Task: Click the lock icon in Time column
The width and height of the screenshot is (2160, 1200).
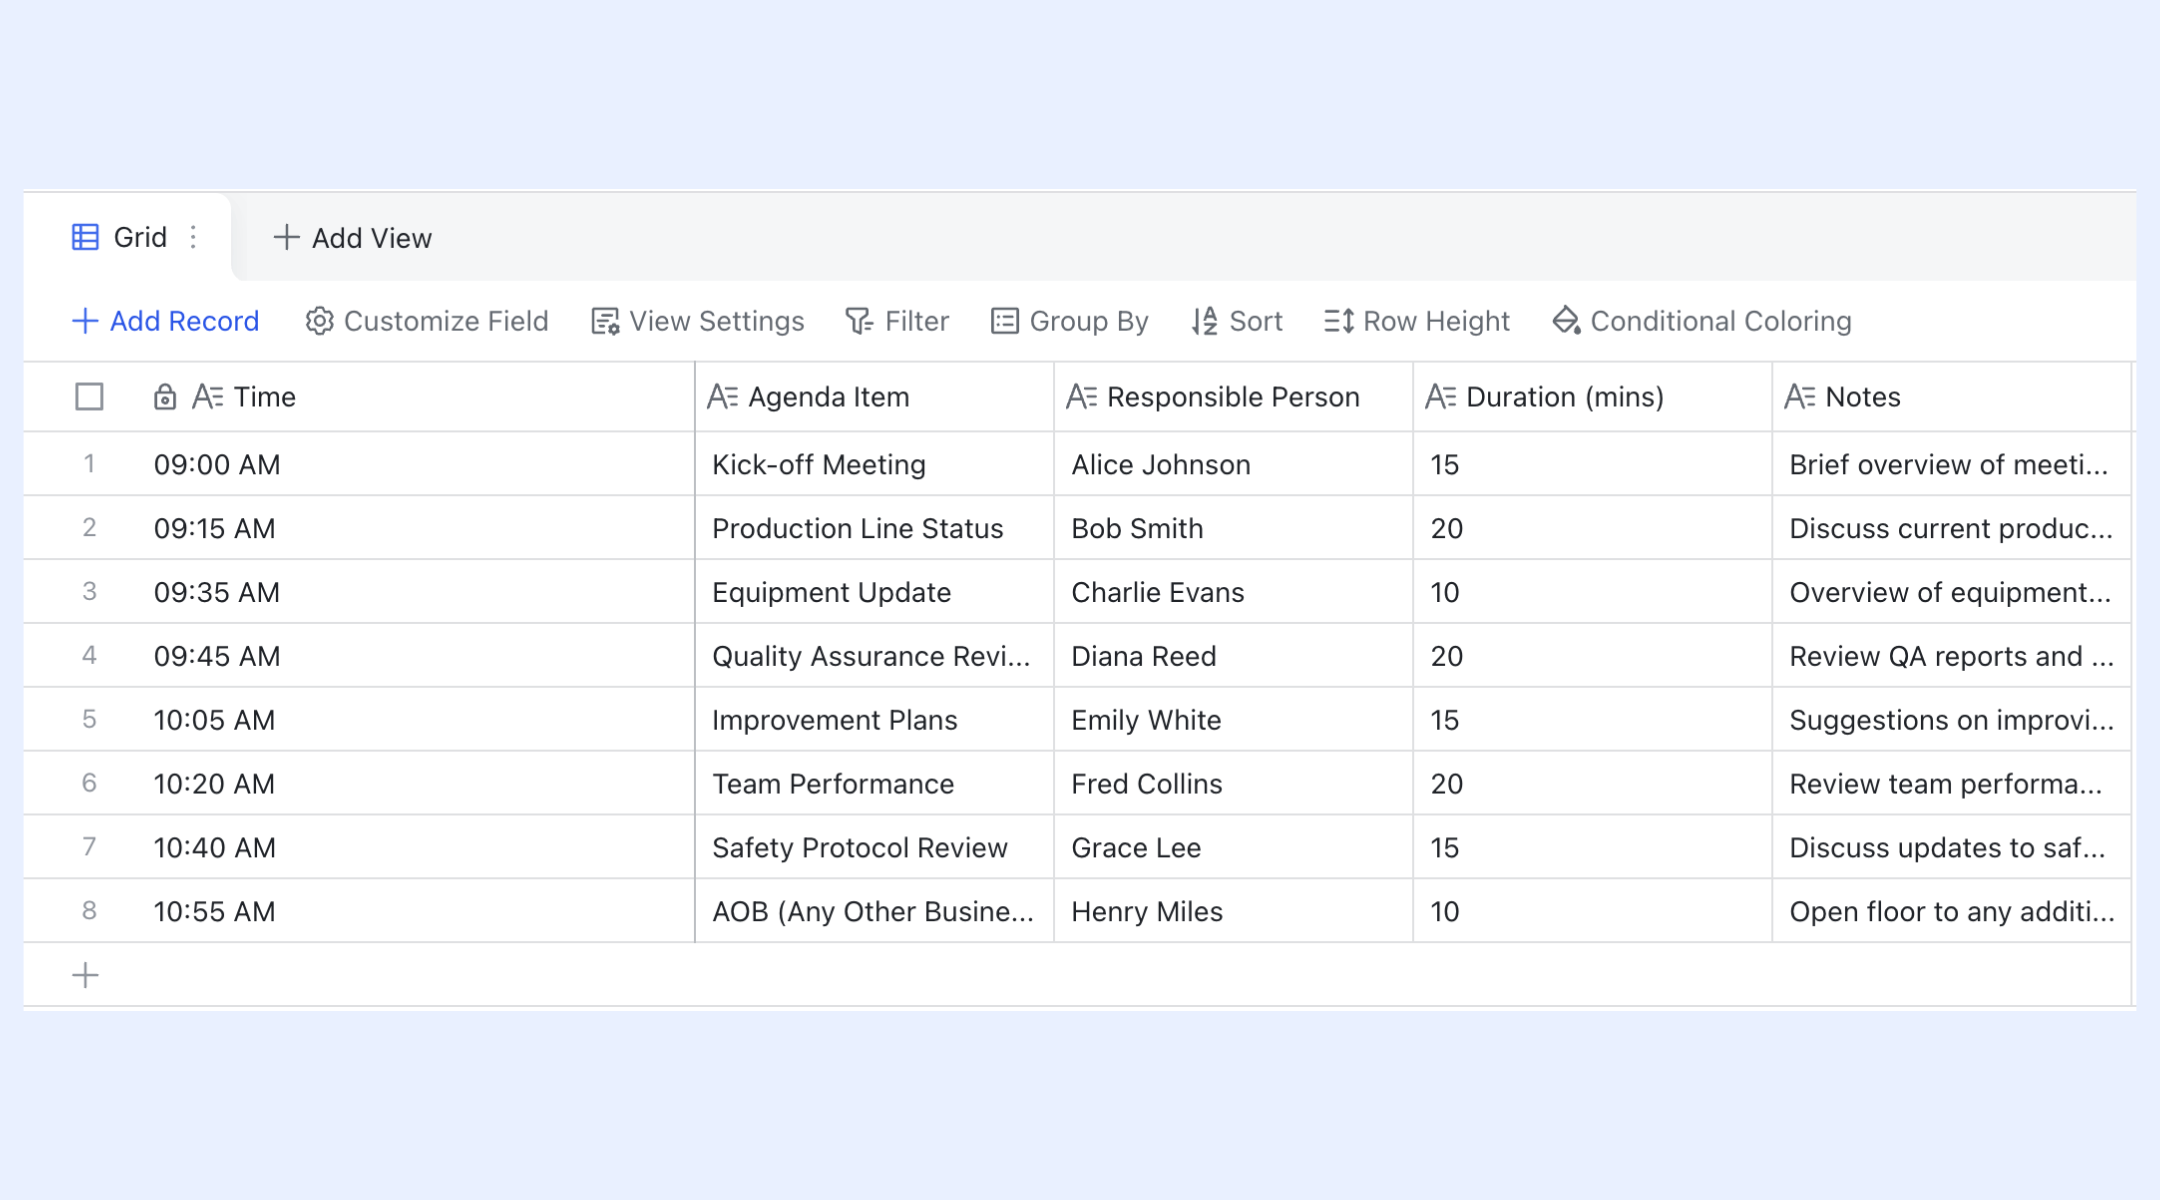Action: click(165, 397)
